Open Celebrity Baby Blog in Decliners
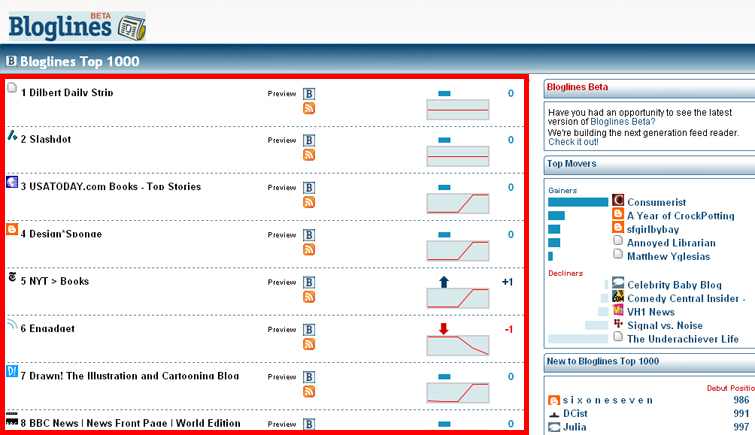 674,285
